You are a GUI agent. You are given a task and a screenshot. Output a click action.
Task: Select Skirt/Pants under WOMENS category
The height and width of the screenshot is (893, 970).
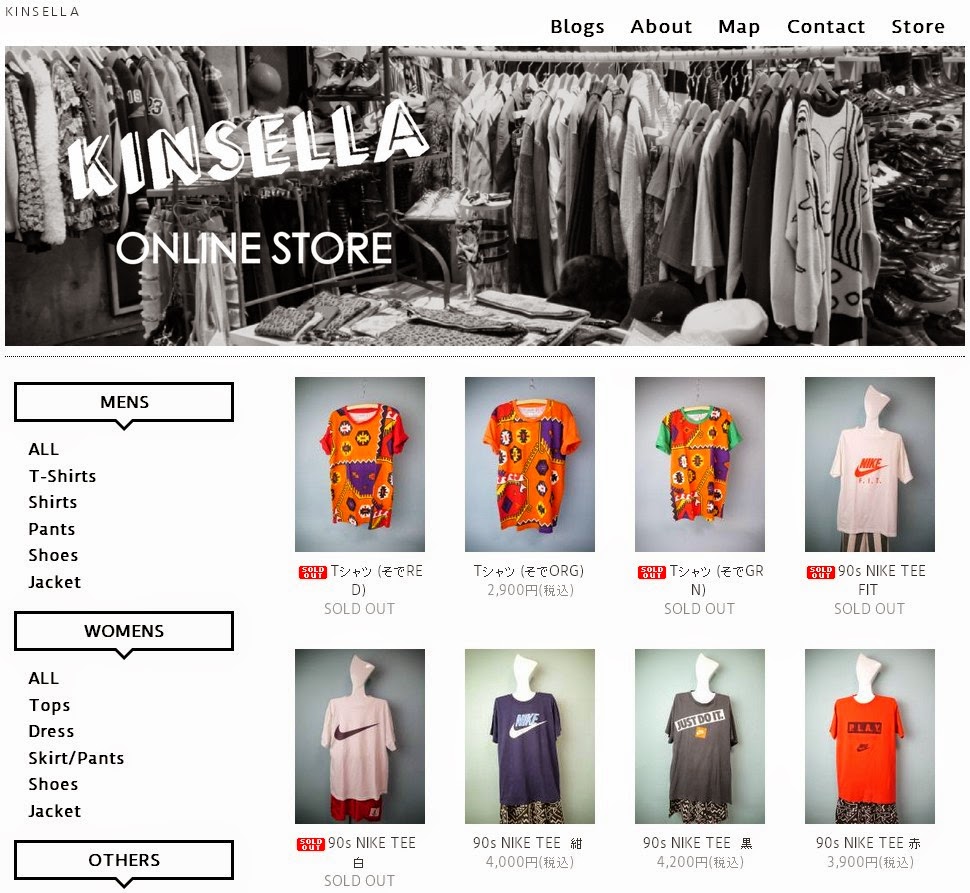pyautogui.click(x=76, y=758)
